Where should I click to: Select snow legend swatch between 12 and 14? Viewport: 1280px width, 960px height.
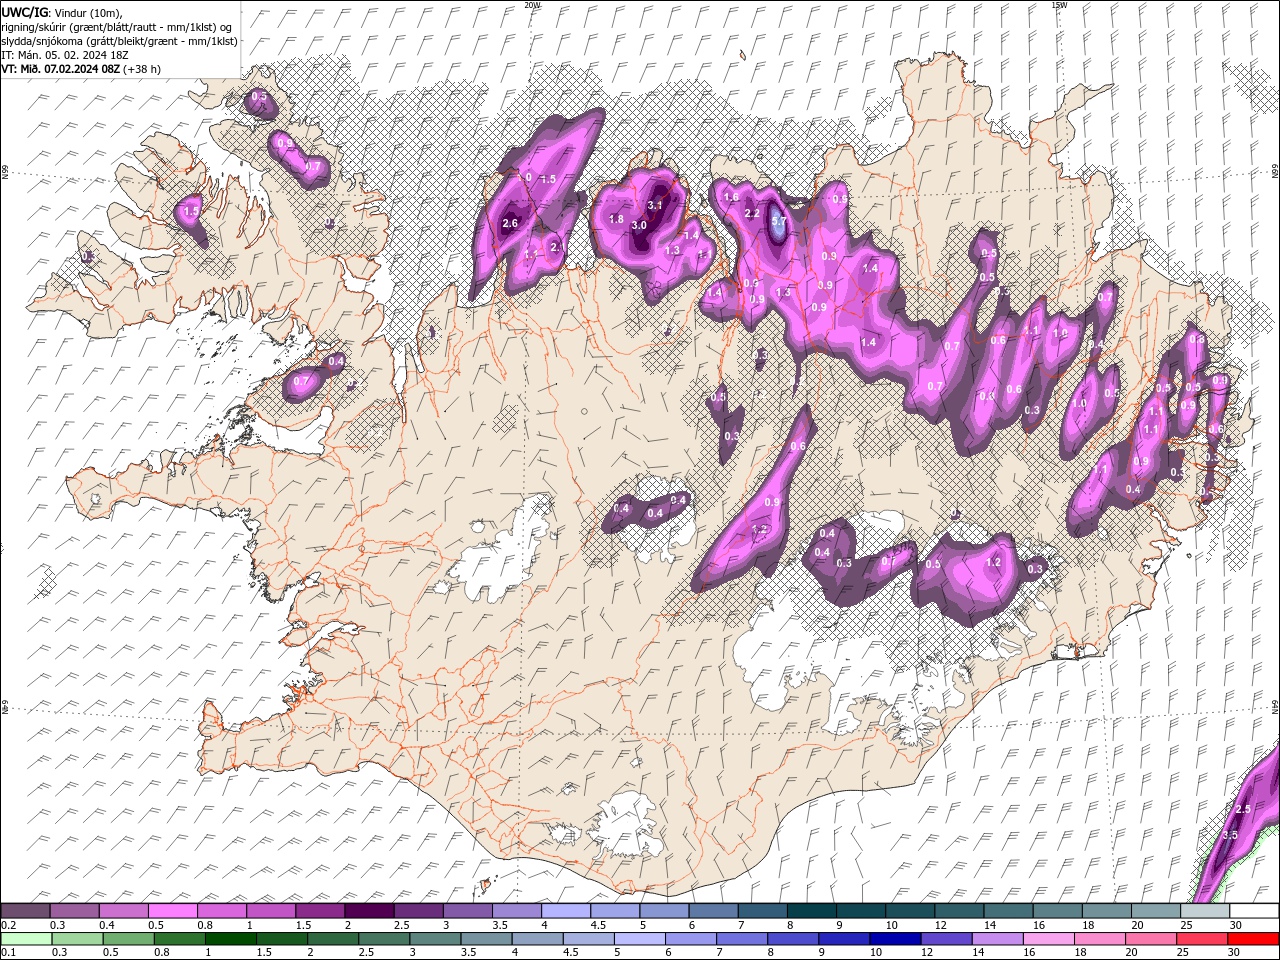pyautogui.click(x=959, y=911)
